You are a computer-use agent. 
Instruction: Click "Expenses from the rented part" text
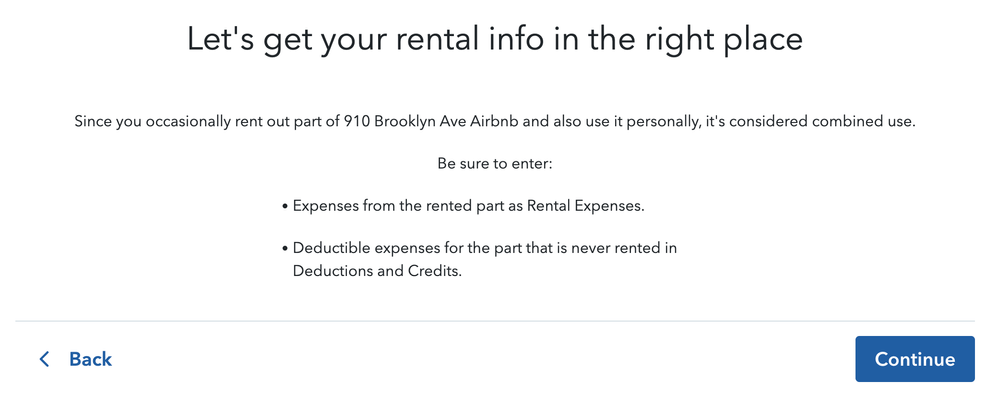tap(399, 205)
